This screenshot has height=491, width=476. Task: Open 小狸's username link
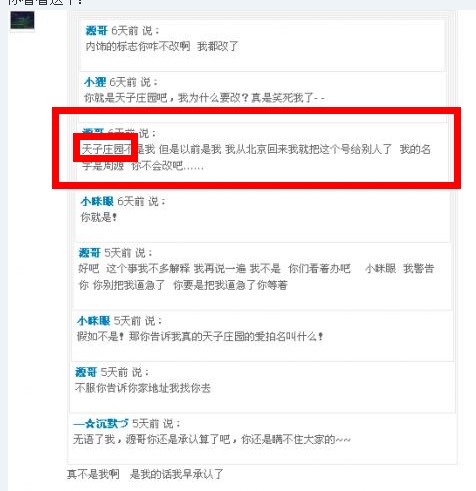95,82
